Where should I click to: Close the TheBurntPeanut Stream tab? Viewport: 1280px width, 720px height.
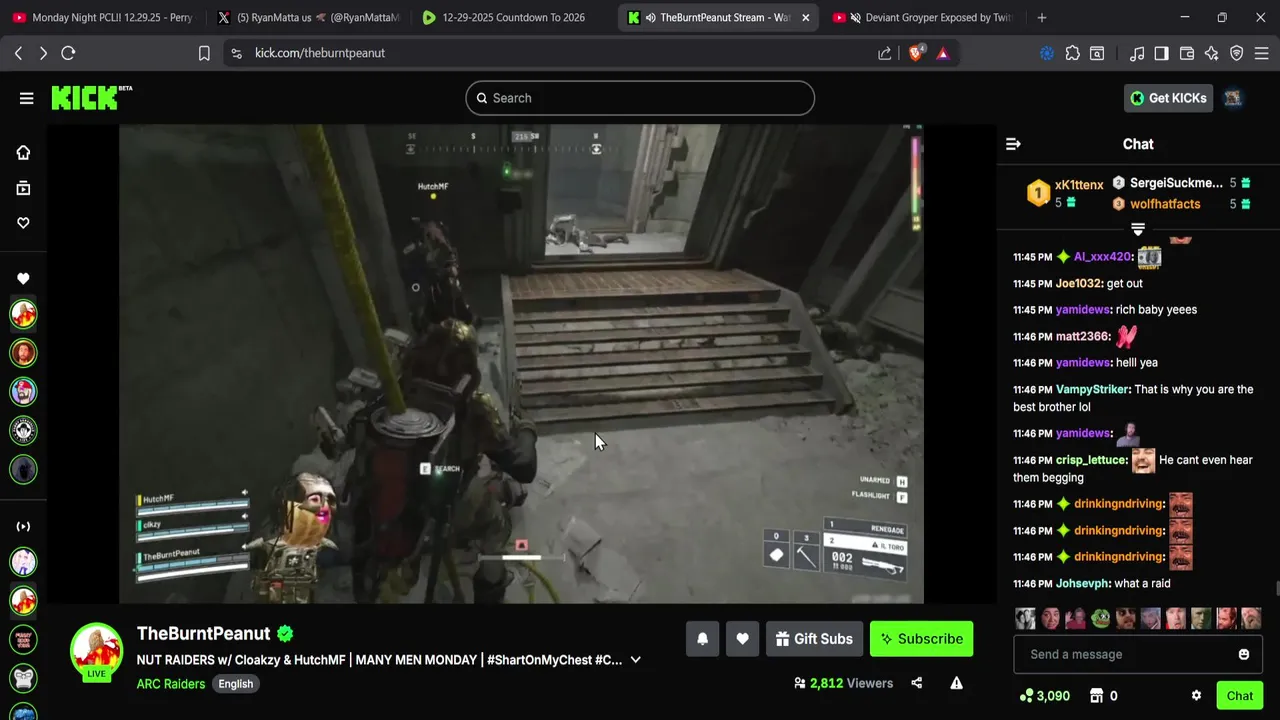(805, 17)
